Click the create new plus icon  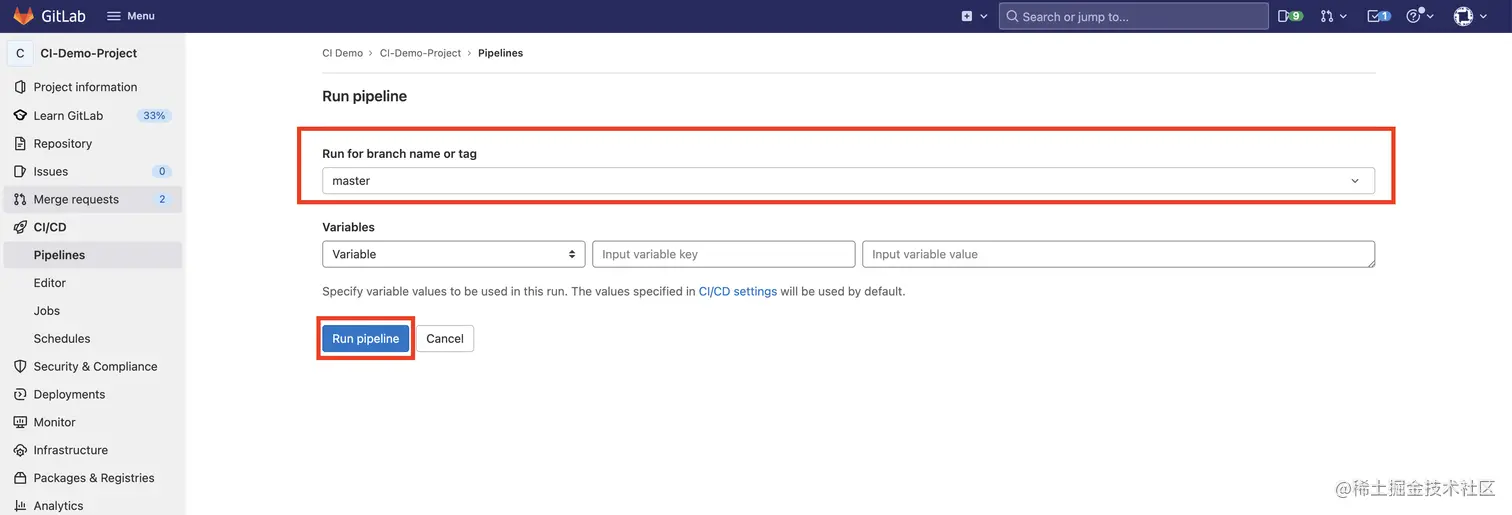coord(967,16)
